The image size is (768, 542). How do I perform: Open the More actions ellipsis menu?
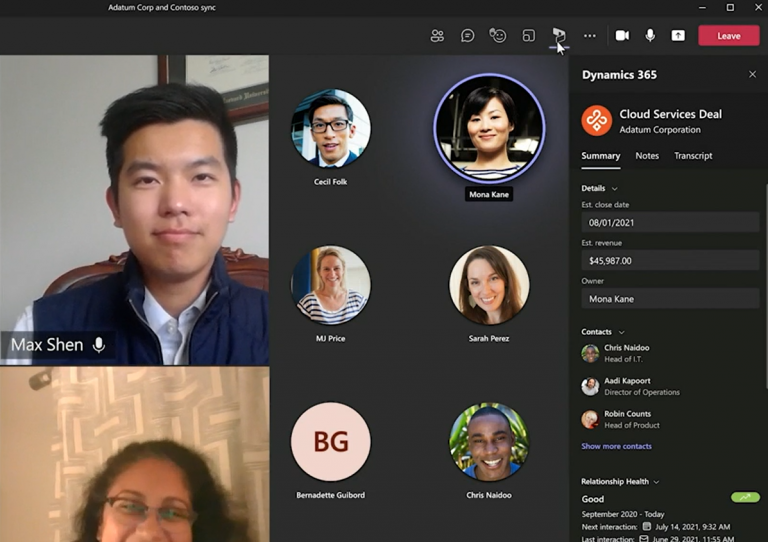(x=590, y=36)
